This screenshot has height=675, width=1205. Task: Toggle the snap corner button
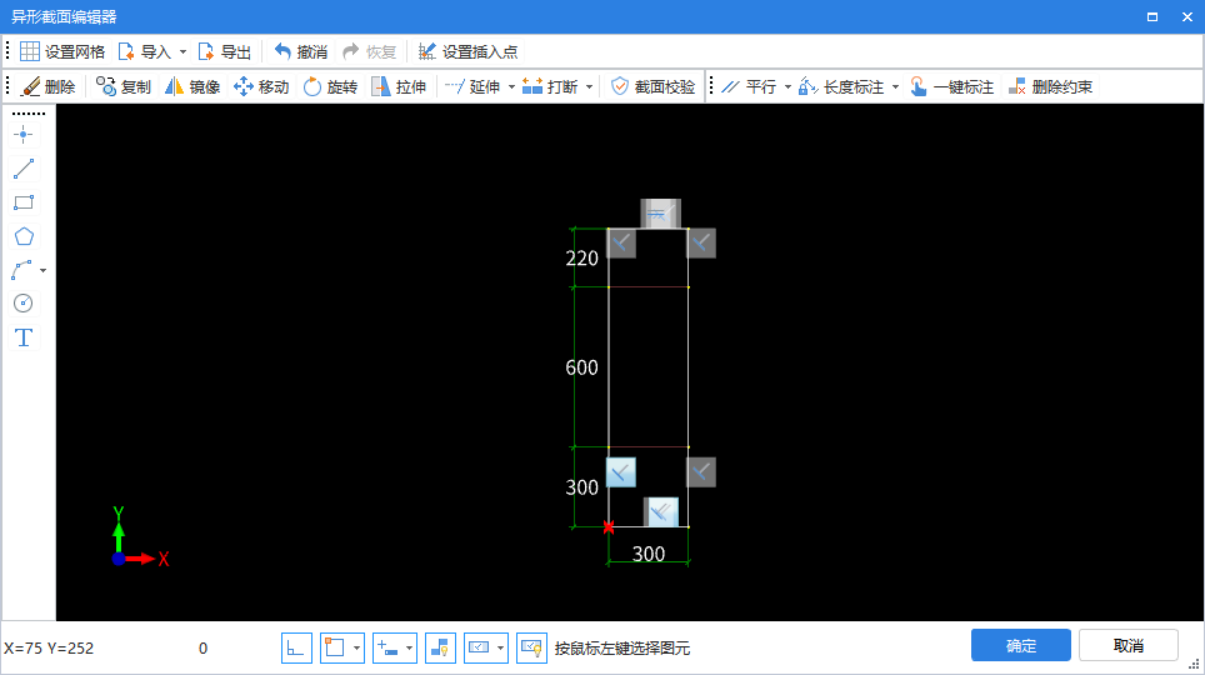pos(335,648)
